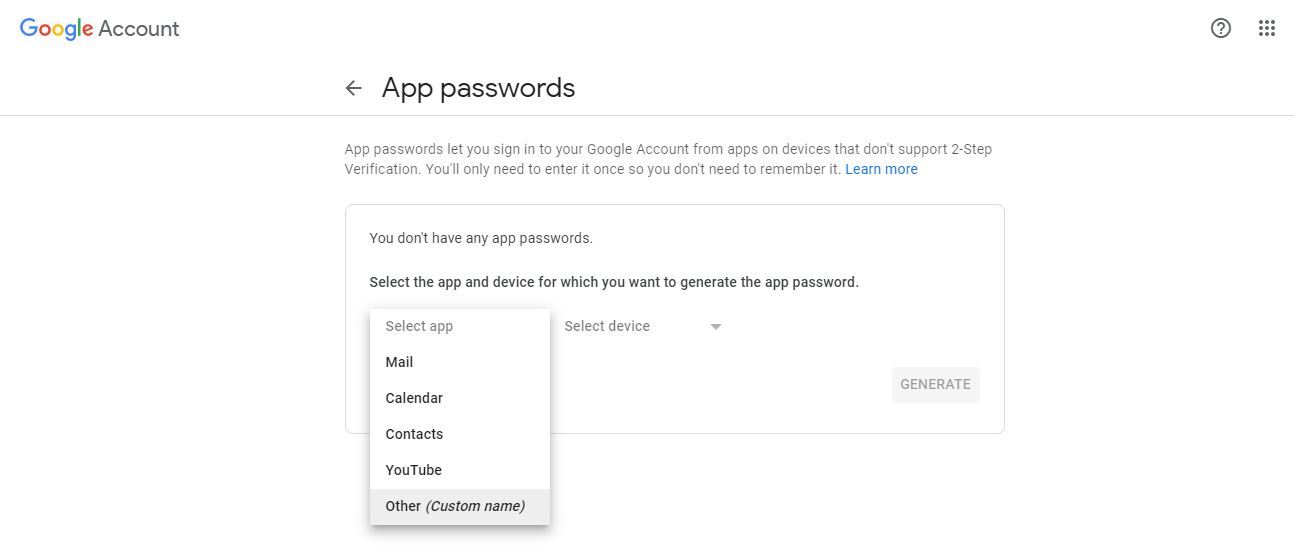Select Calendar in the app menu
The image size is (1294, 555).
(x=414, y=398)
